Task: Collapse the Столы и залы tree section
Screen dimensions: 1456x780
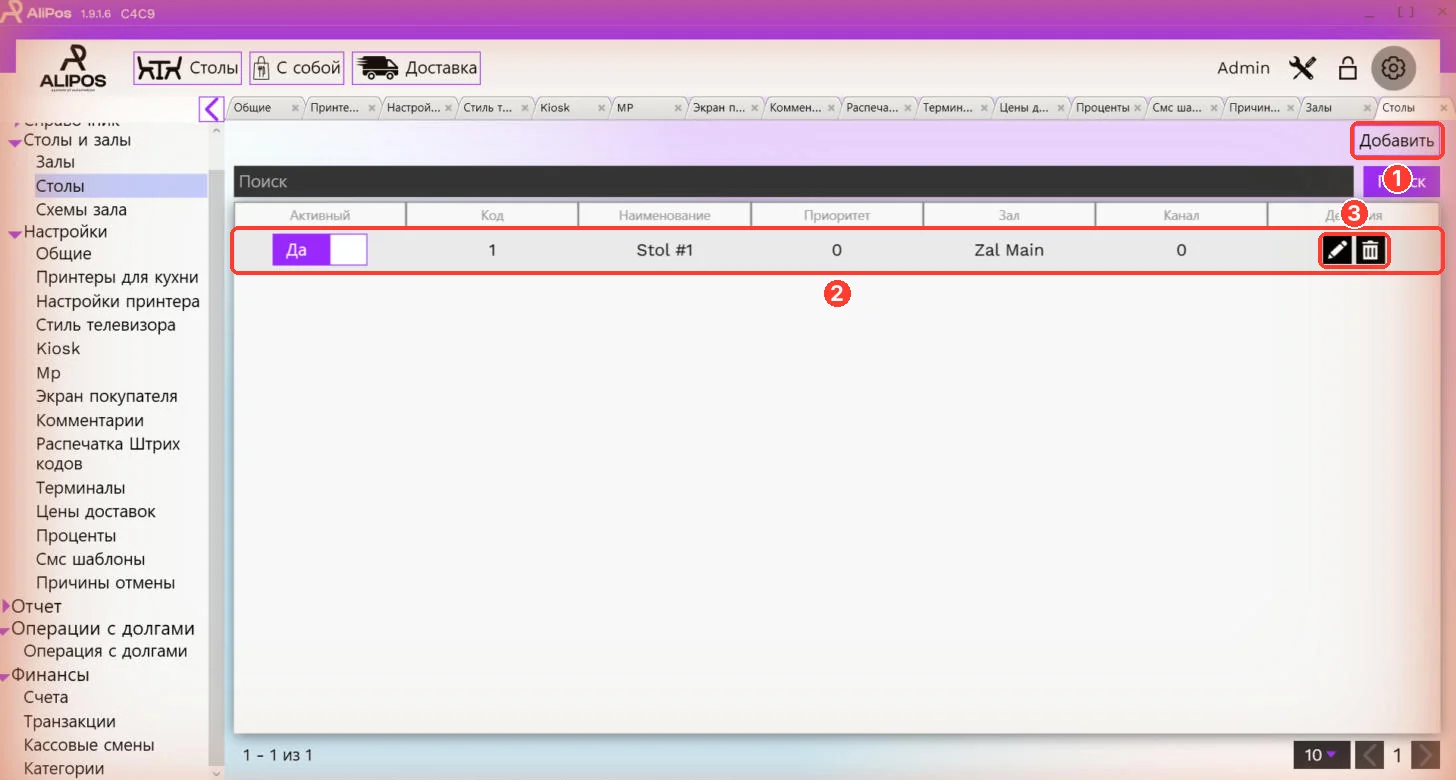Action: point(15,143)
